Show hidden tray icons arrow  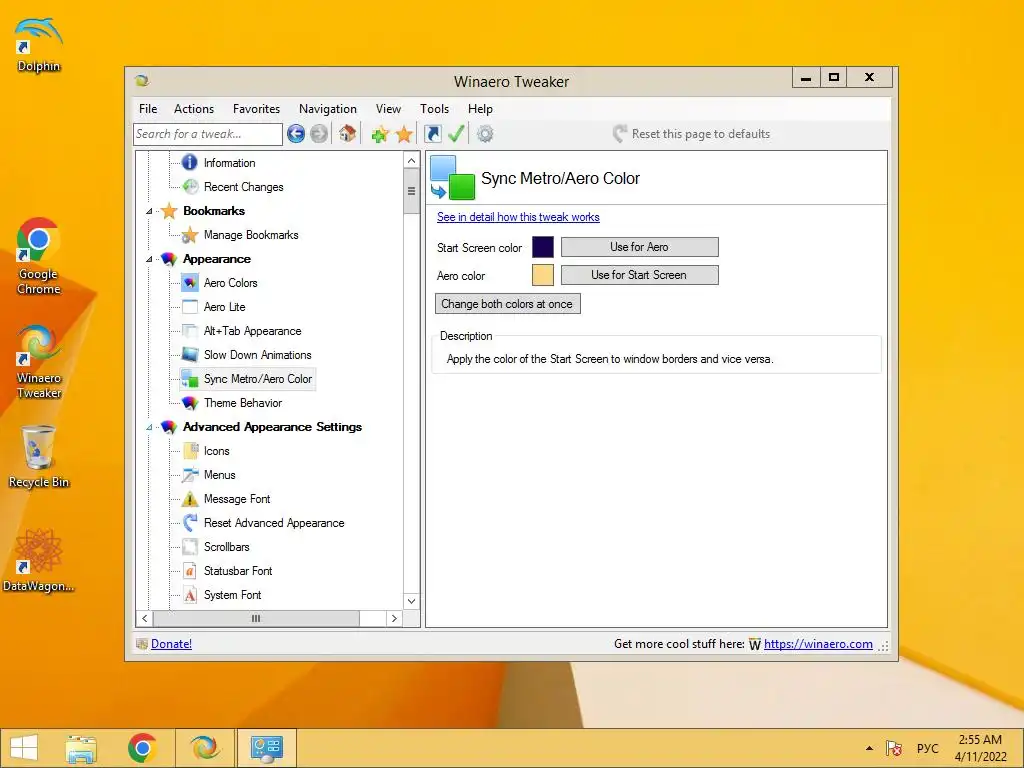click(x=869, y=748)
